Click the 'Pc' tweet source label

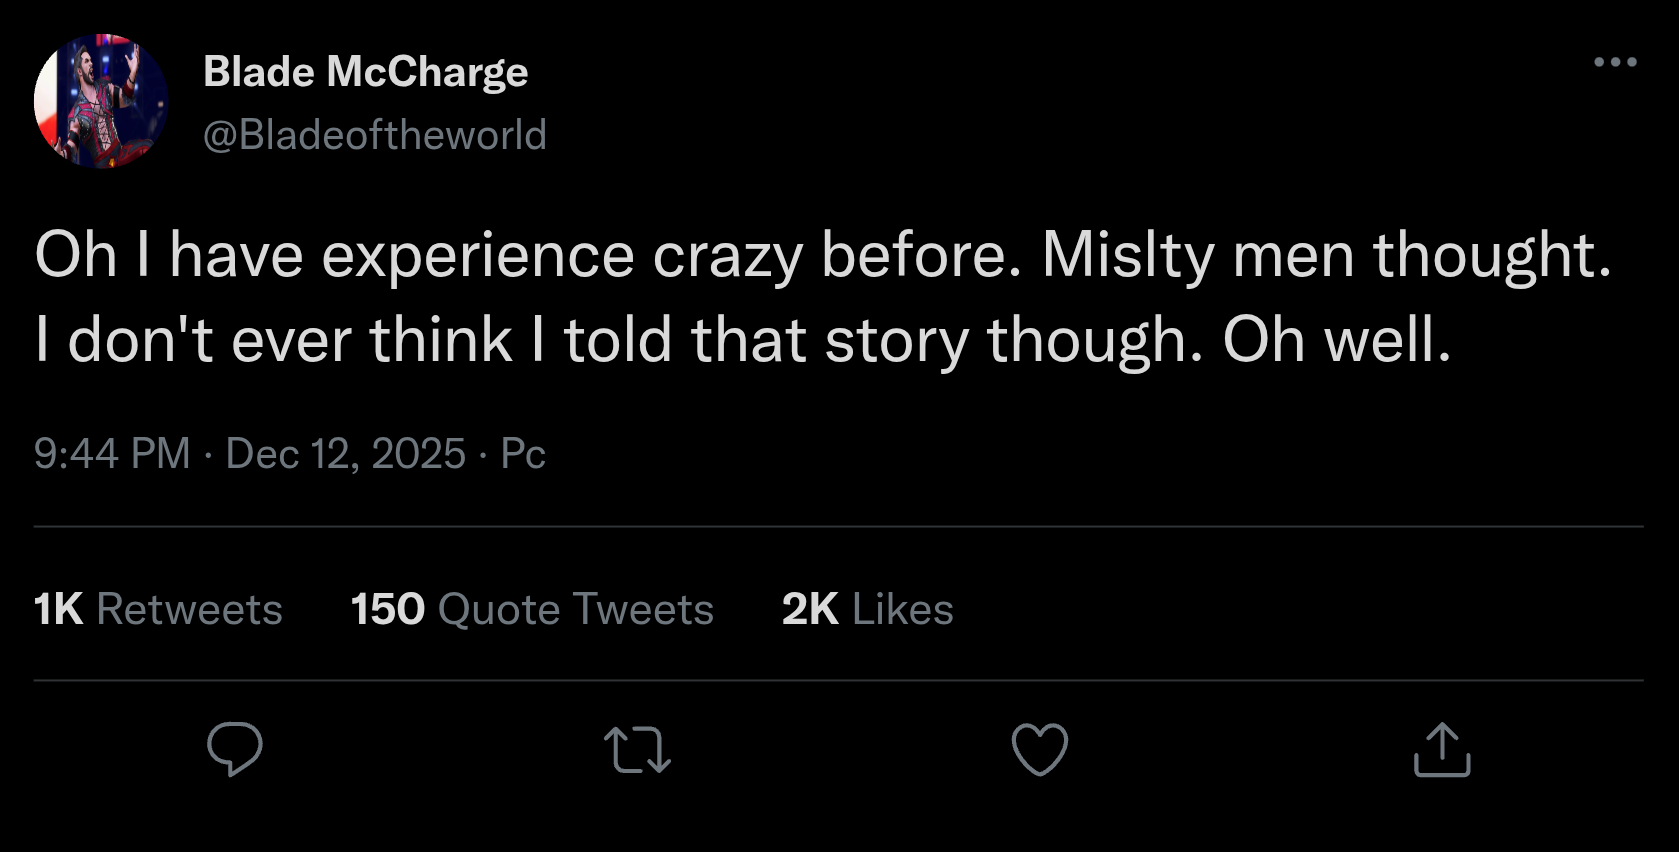pyautogui.click(x=523, y=454)
